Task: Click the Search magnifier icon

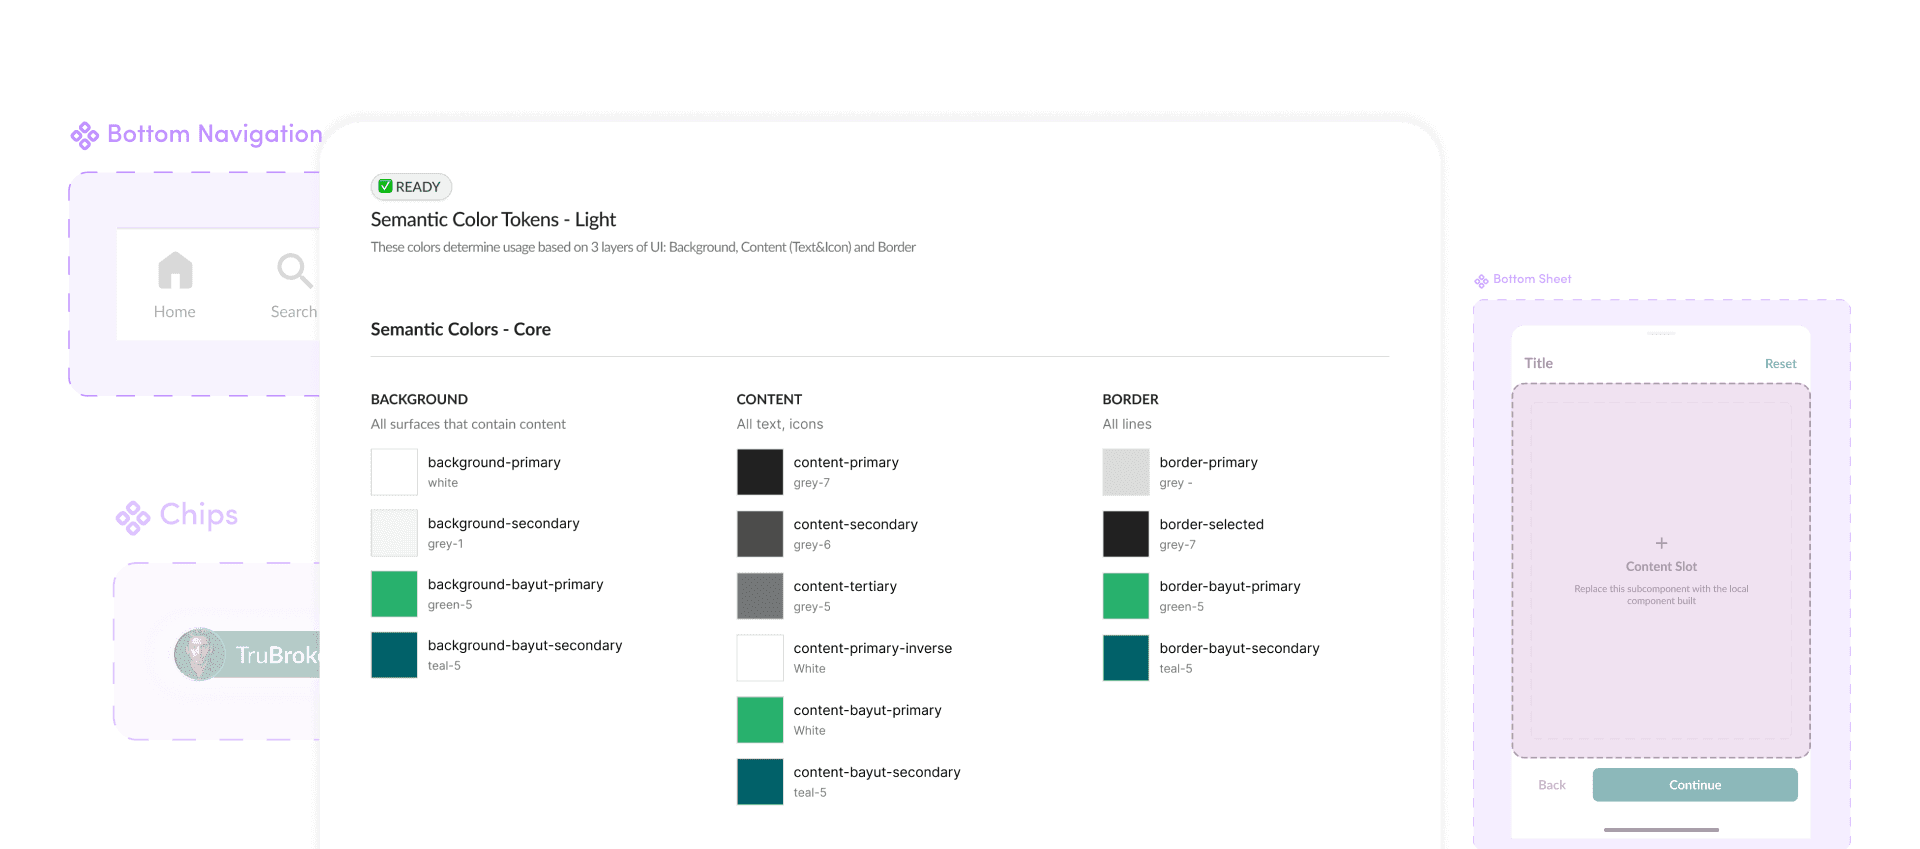Action: (294, 270)
